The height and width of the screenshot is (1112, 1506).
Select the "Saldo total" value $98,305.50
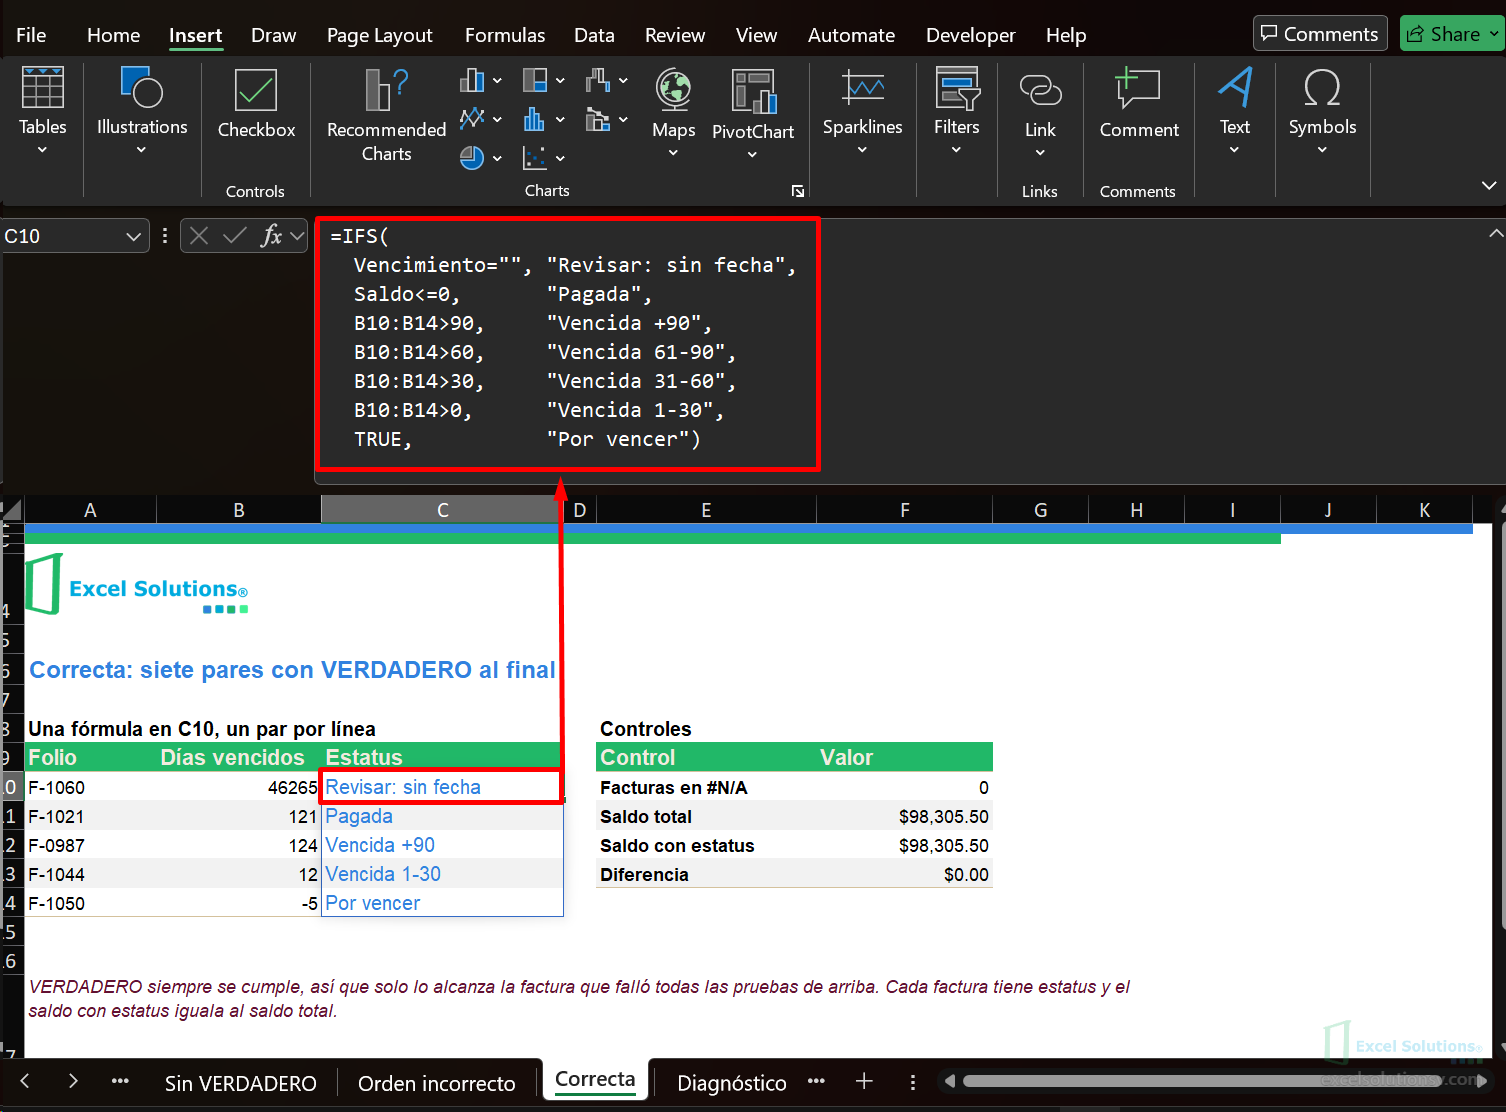click(x=904, y=816)
